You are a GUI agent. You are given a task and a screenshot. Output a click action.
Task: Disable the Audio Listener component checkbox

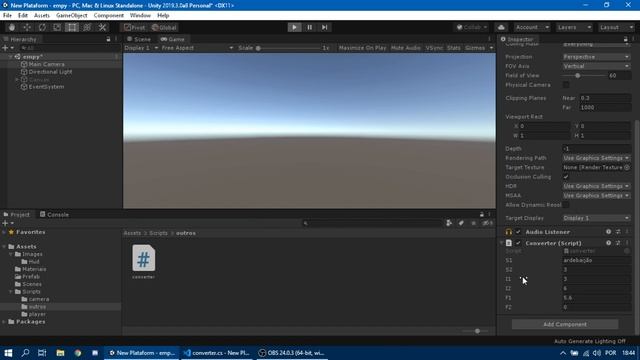518,232
